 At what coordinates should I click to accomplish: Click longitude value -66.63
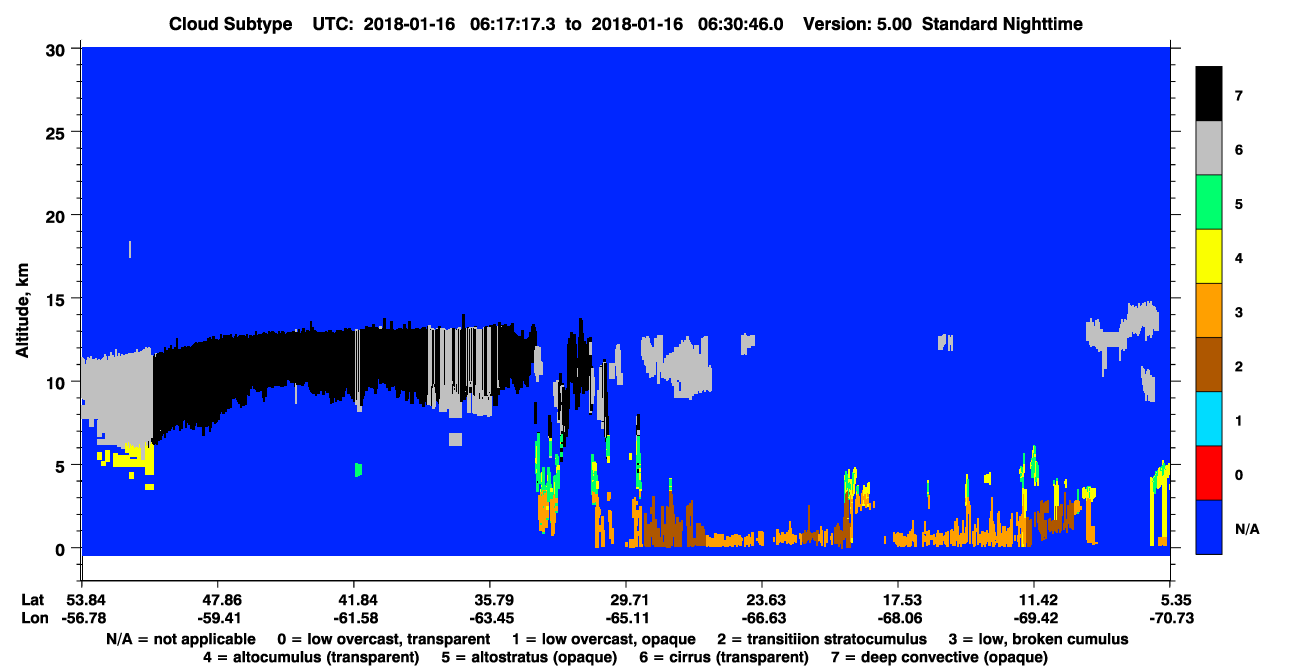(x=762, y=618)
